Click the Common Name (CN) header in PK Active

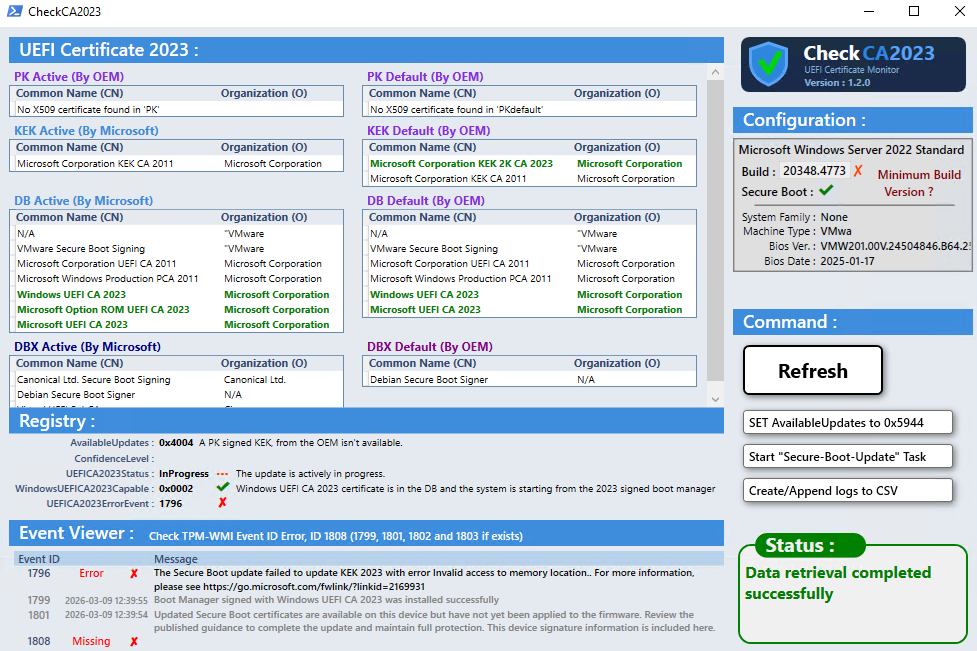[x=70, y=93]
